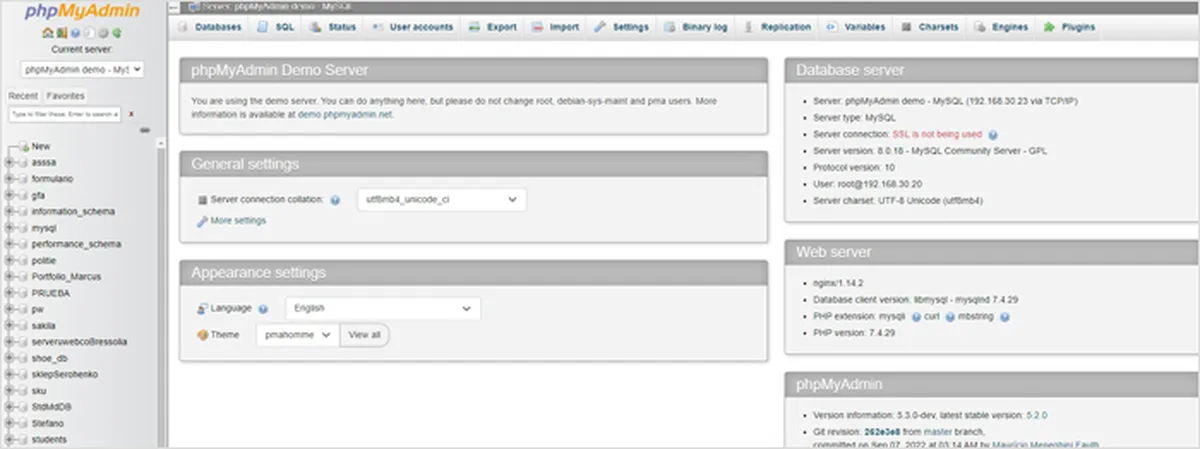Open the Settings tab

pyautogui.click(x=622, y=27)
